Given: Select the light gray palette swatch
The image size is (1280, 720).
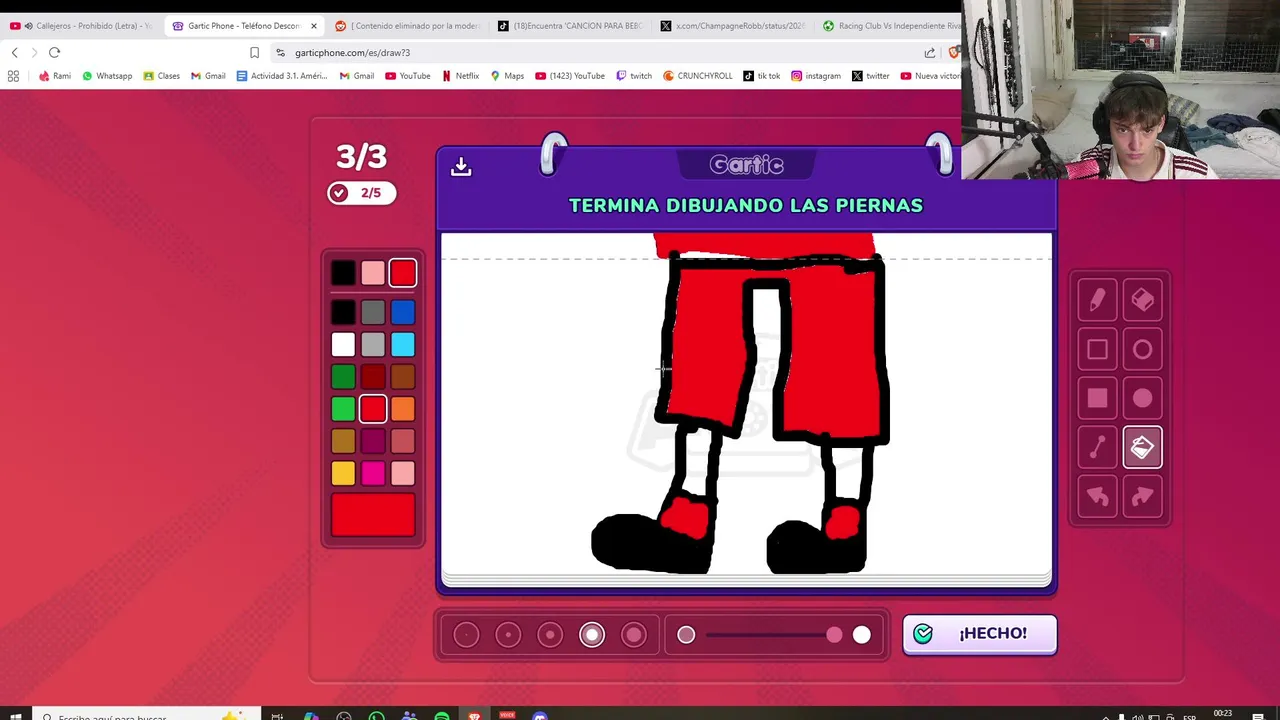Looking at the screenshot, I should click(x=373, y=345).
